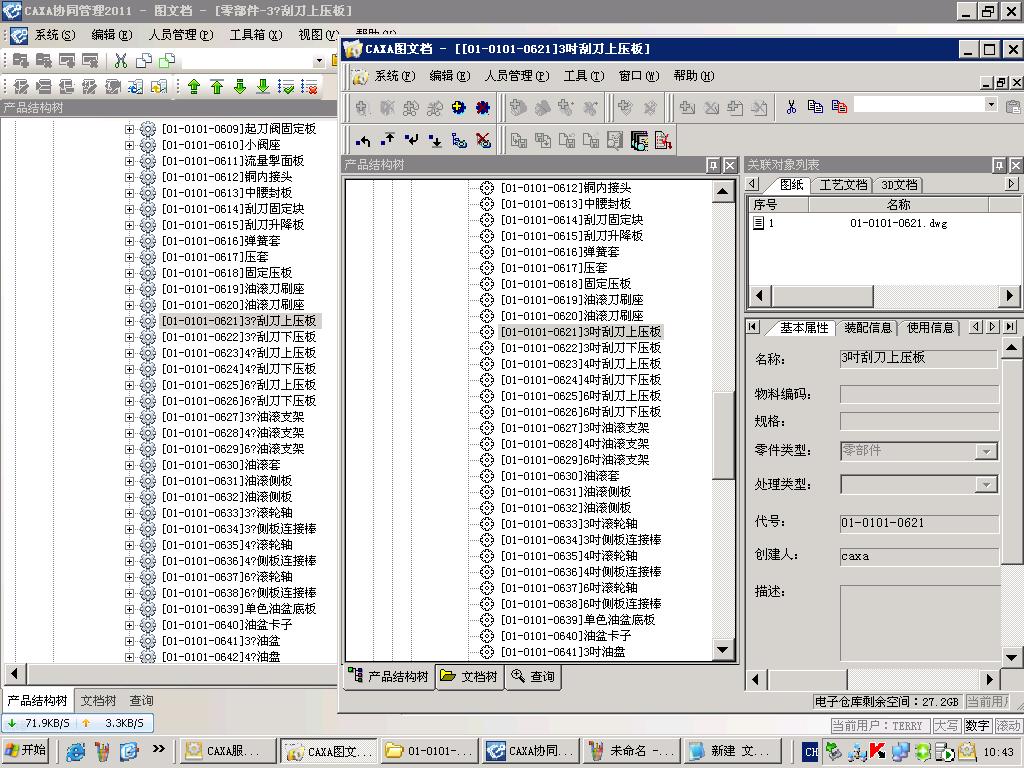Switch to the 装配信息 tab

tap(867, 328)
